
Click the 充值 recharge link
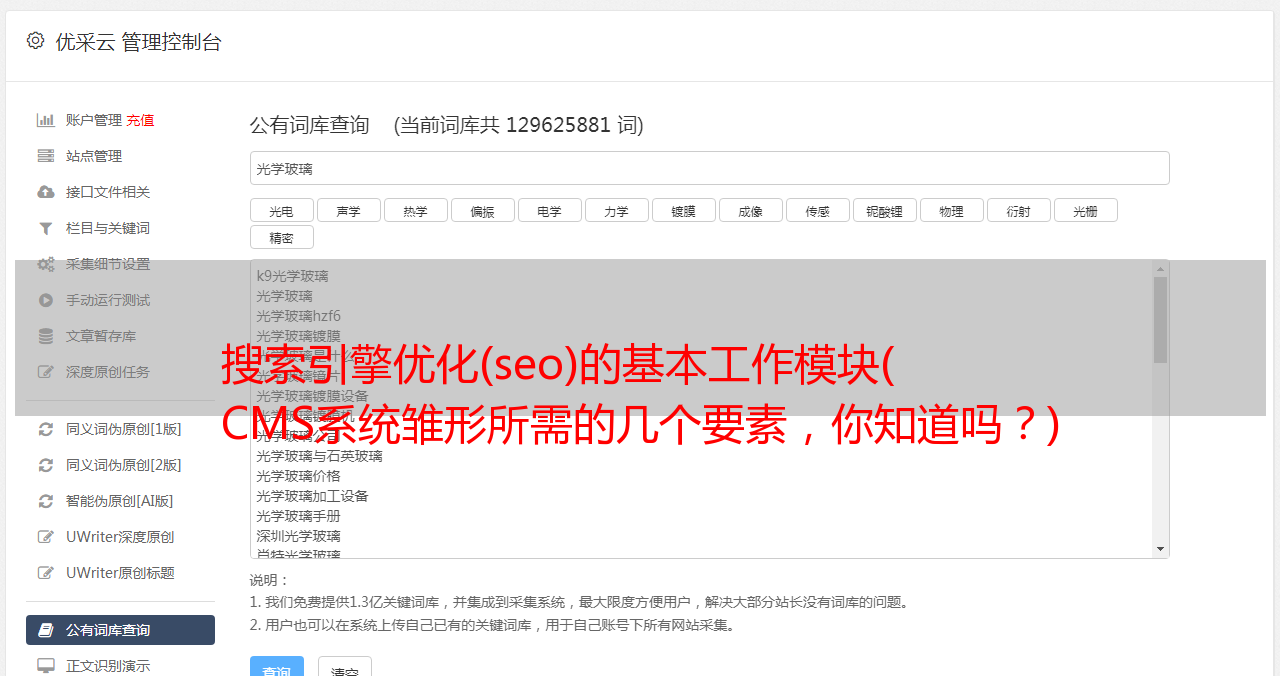pos(140,120)
